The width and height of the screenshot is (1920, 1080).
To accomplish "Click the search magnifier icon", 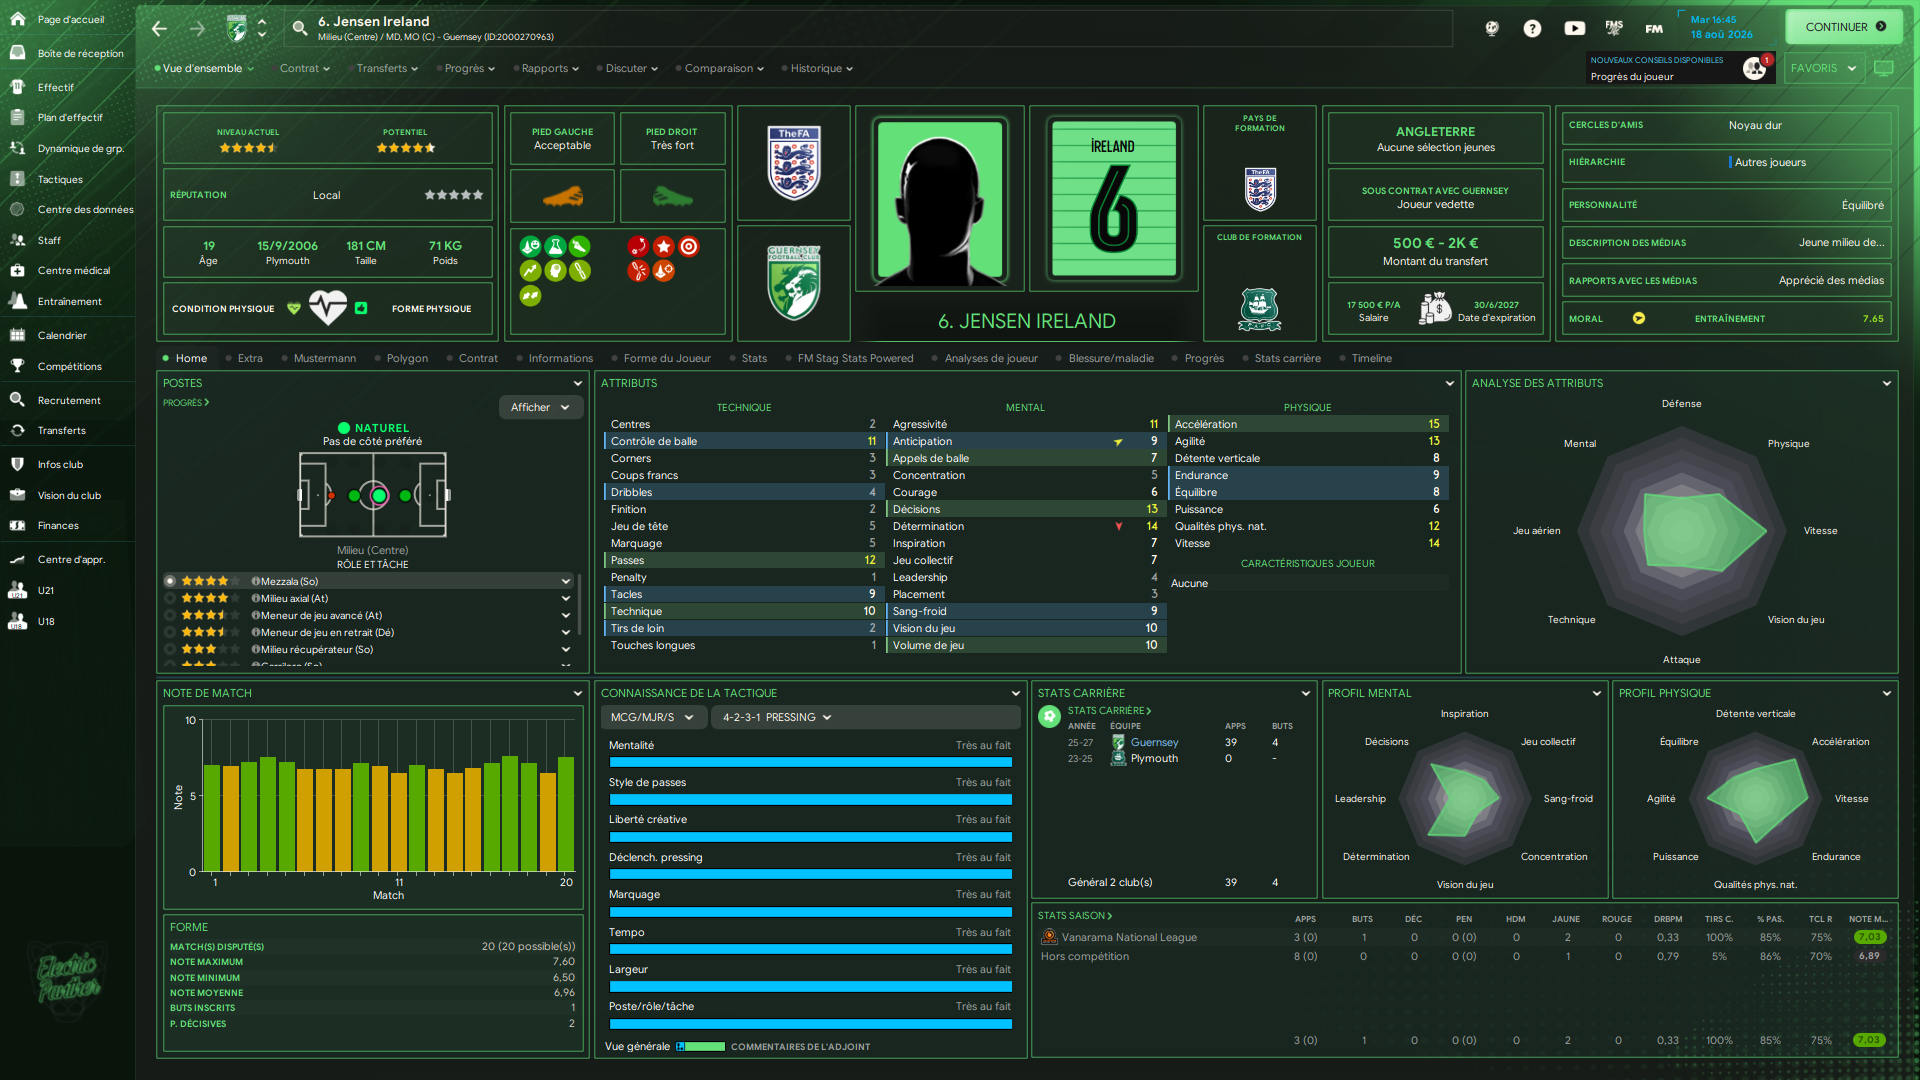I will [x=299, y=28].
